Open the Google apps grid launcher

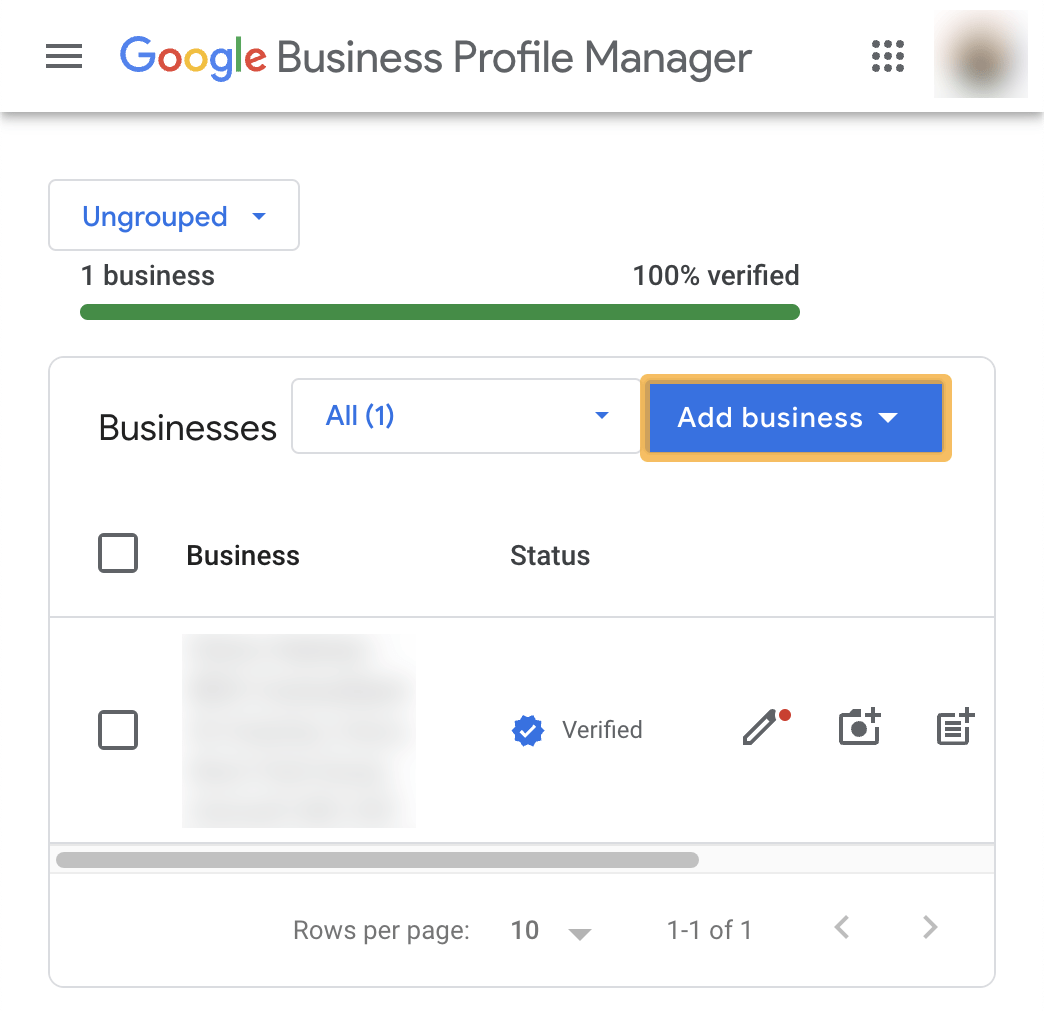(x=887, y=57)
